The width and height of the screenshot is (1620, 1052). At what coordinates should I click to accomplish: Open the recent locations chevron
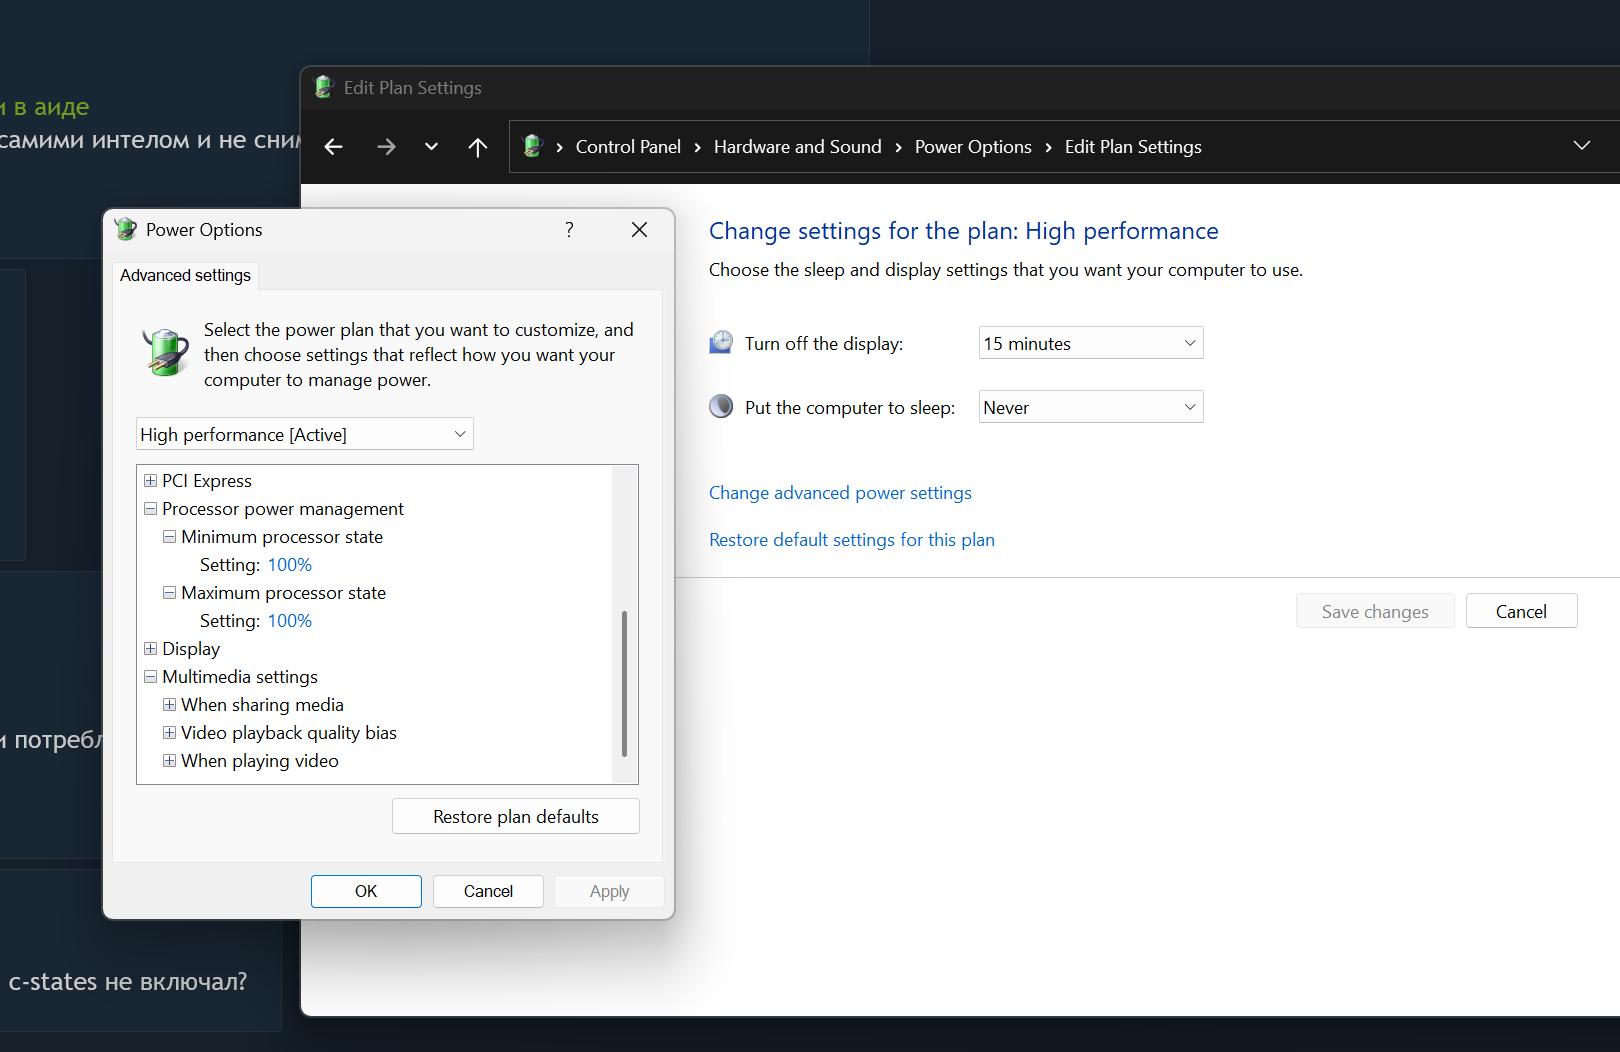pos(431,147)
